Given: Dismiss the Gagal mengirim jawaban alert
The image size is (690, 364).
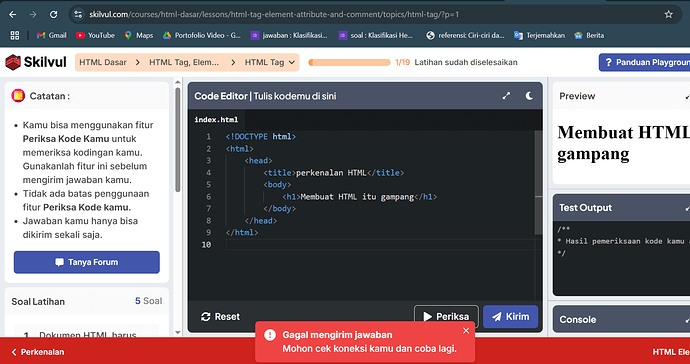Looking at the screenshot, I should tap(466, 331).
